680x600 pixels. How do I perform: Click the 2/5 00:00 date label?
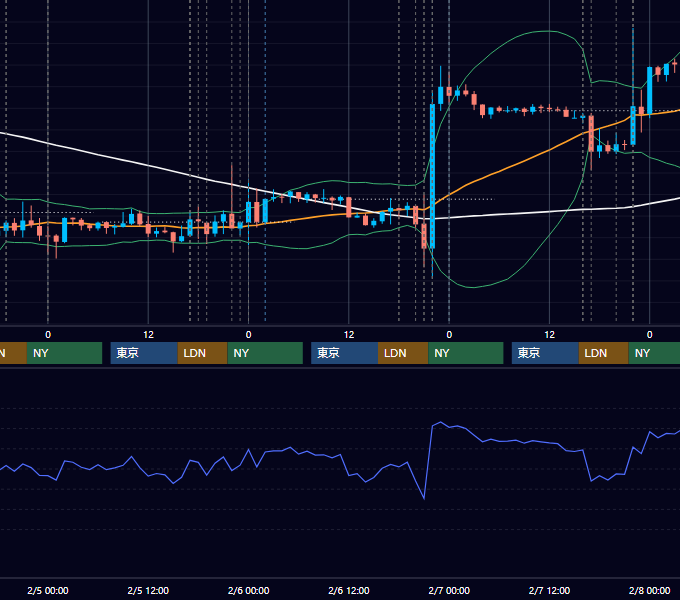coord(48,590)
